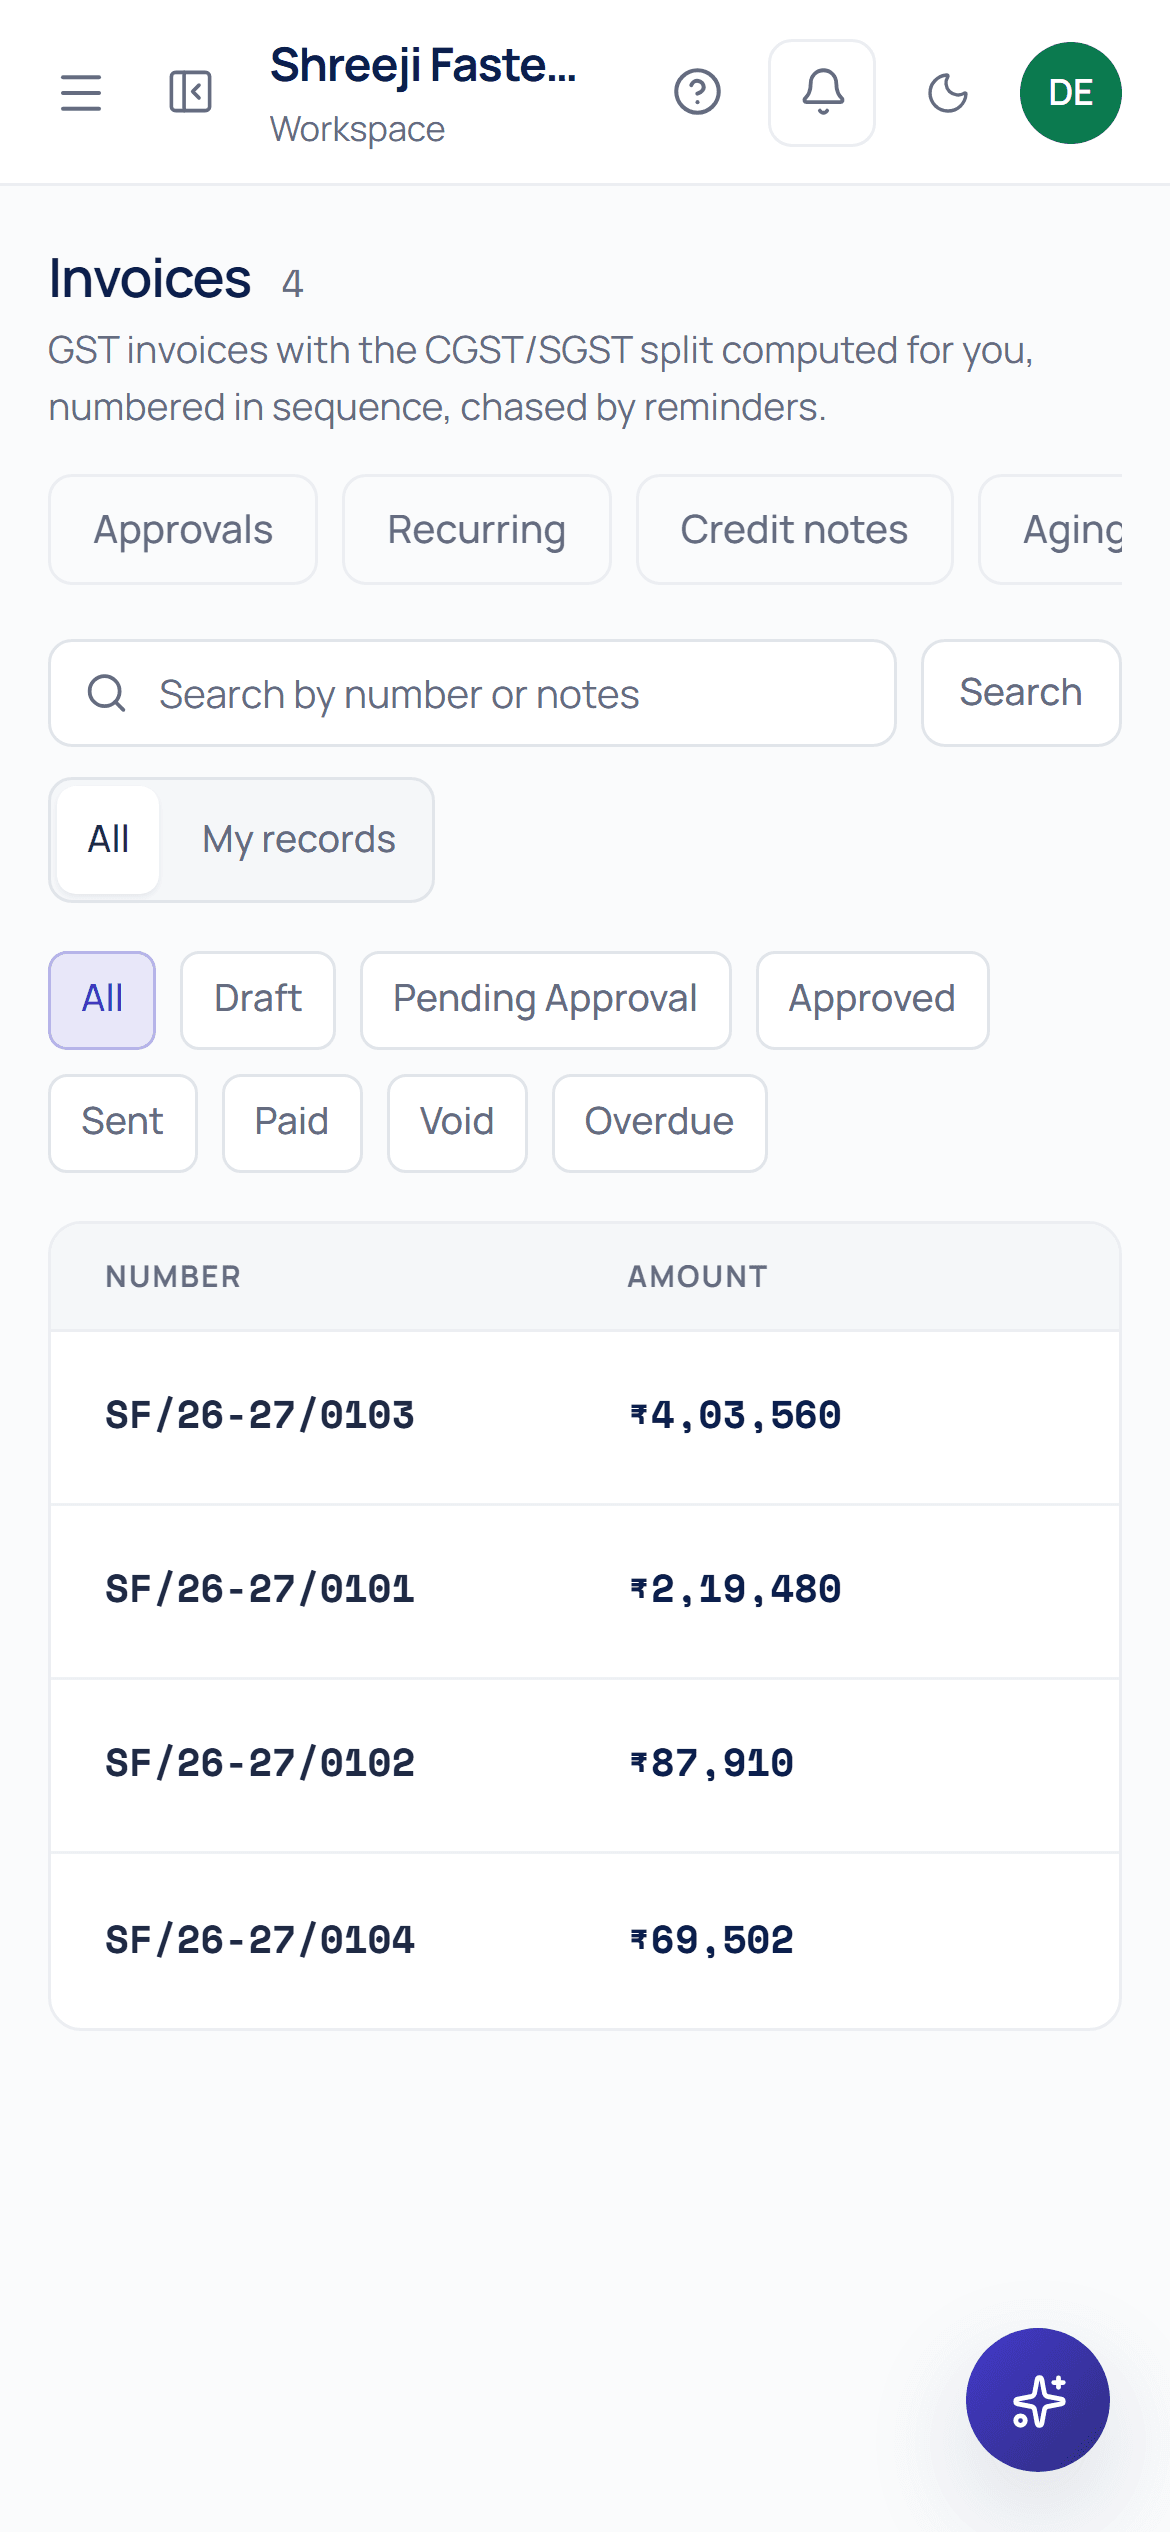
Task: Filter invoices by Pending Approval
Action: pyautogui.click(x=545, y=1000)
